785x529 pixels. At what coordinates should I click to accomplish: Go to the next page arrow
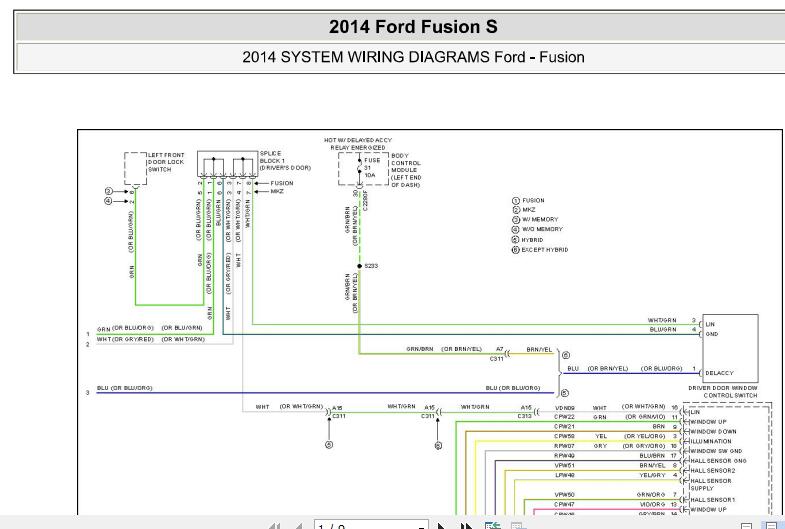[441, 526]
